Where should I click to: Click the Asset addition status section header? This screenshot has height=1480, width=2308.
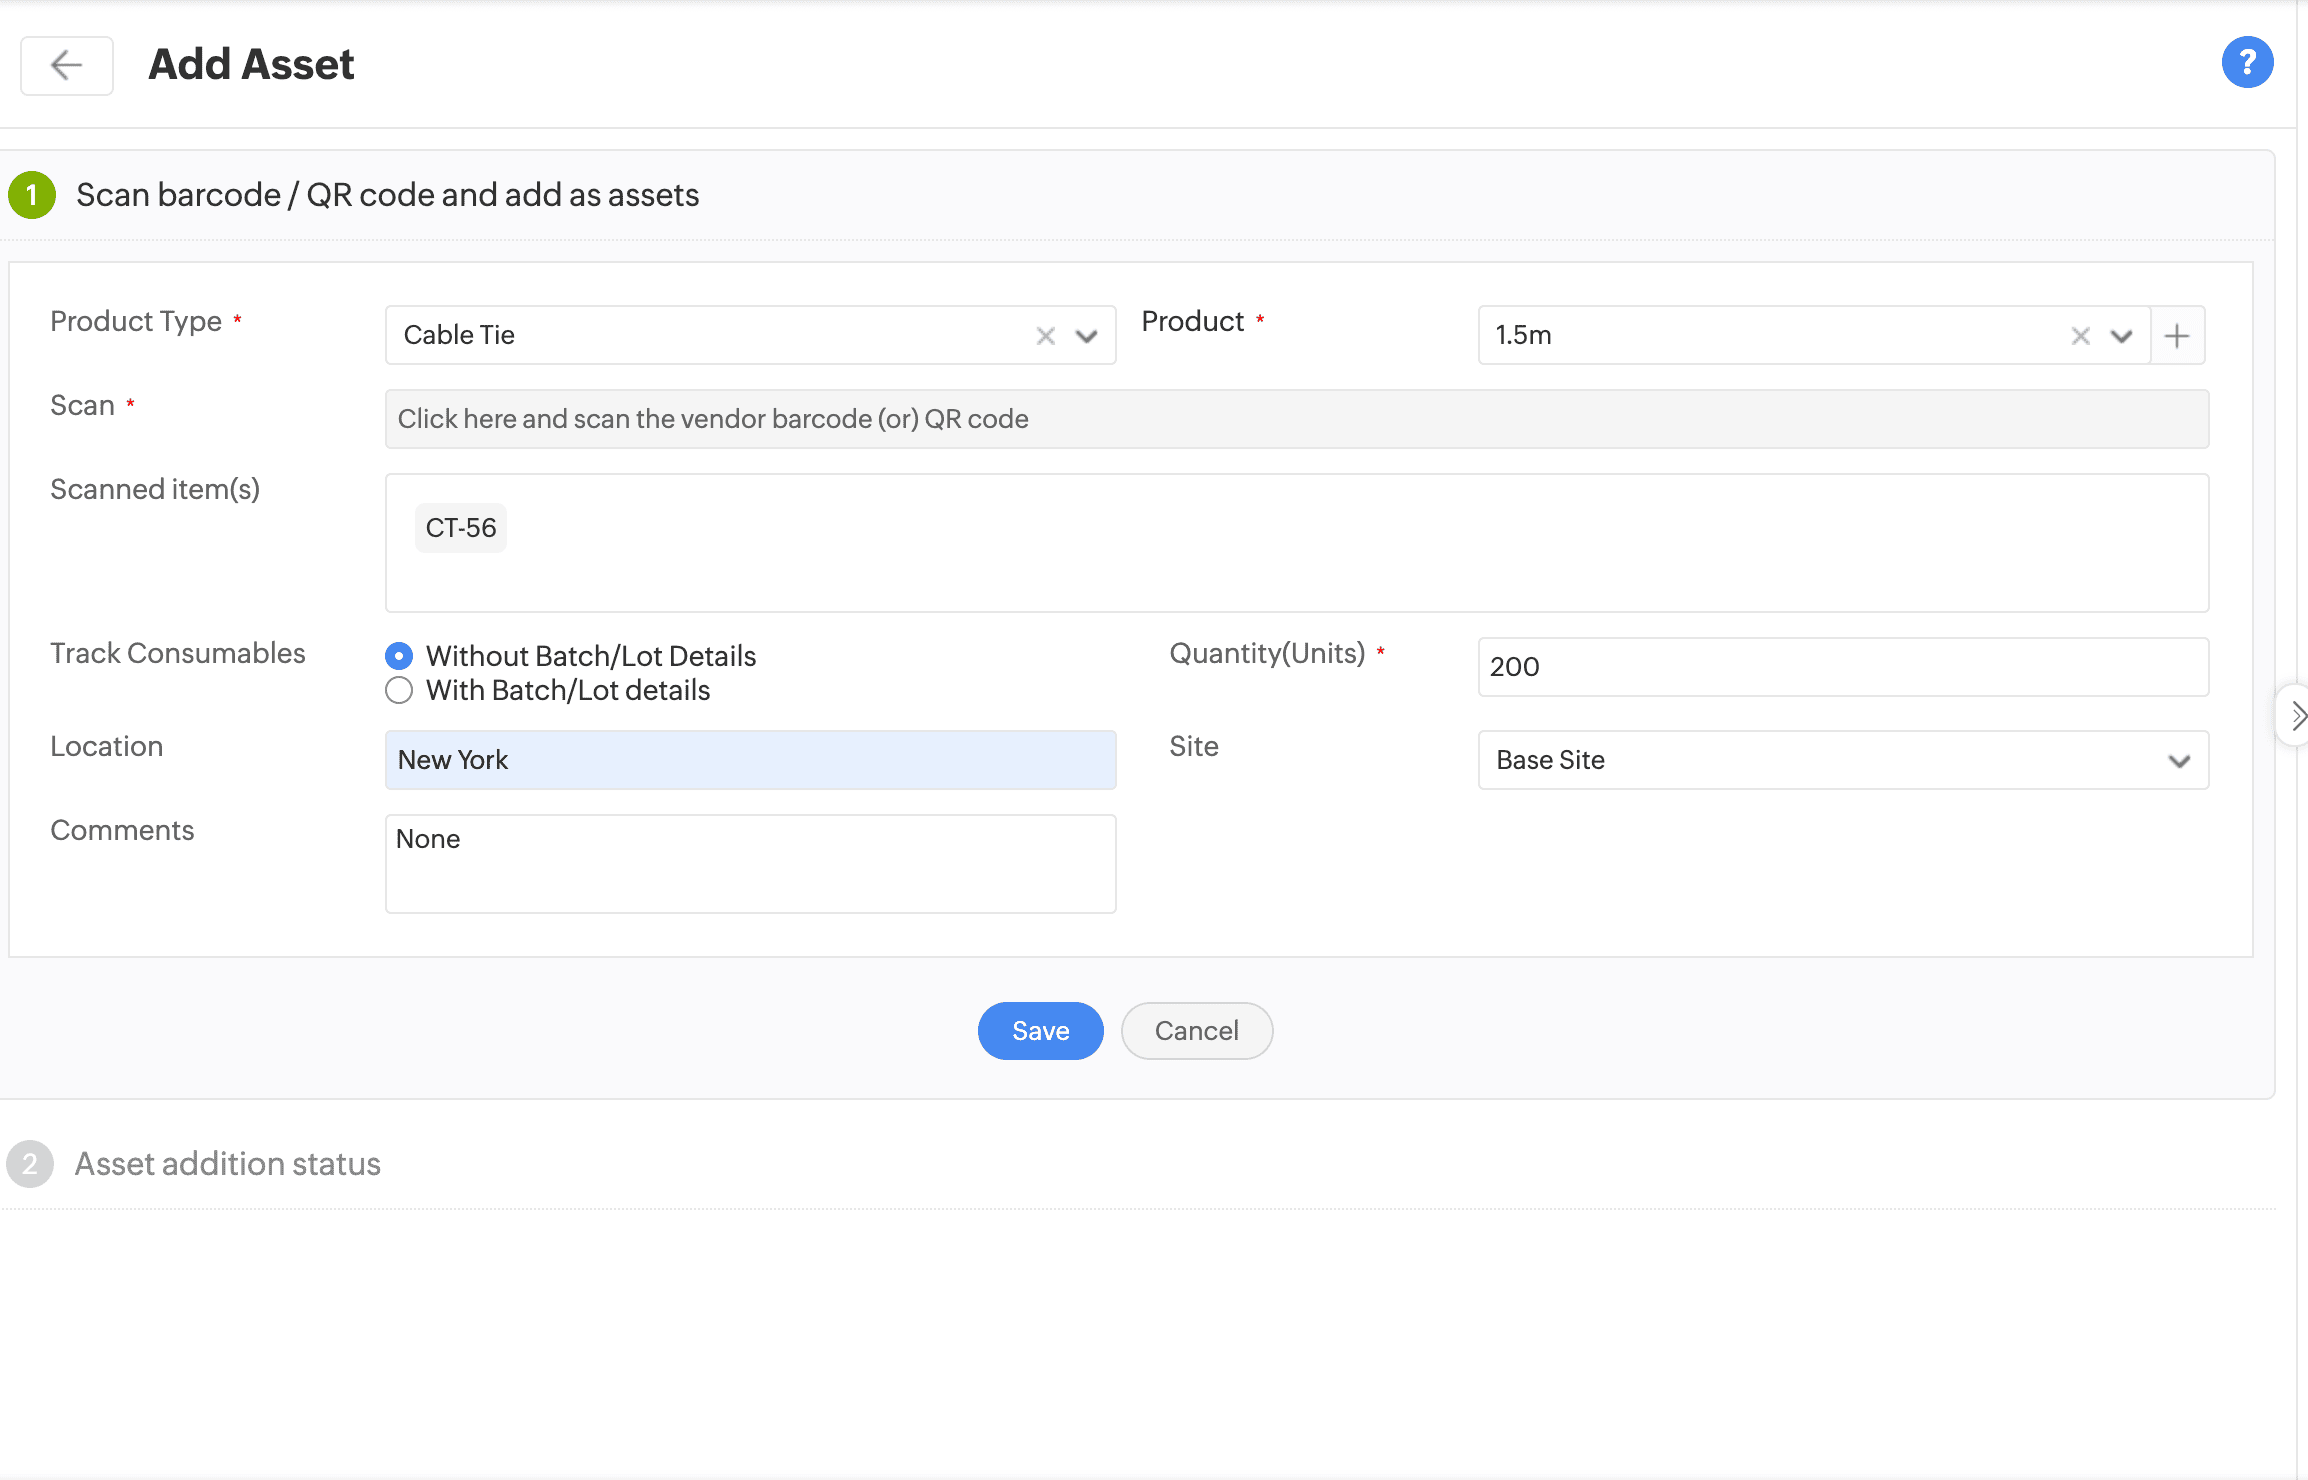(228, 1164)
